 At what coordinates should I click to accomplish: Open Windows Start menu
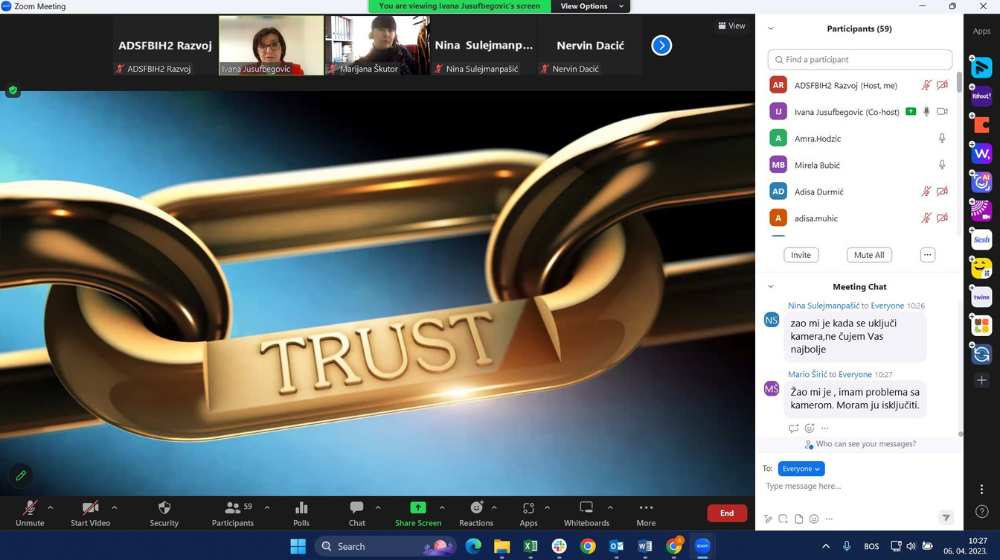coord(298,546)
